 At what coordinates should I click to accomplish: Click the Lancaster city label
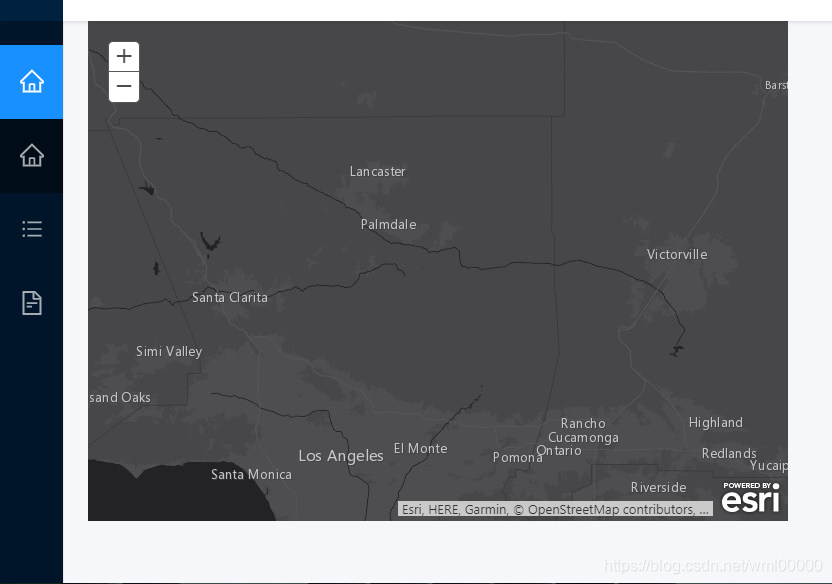[x=377, y=172]
